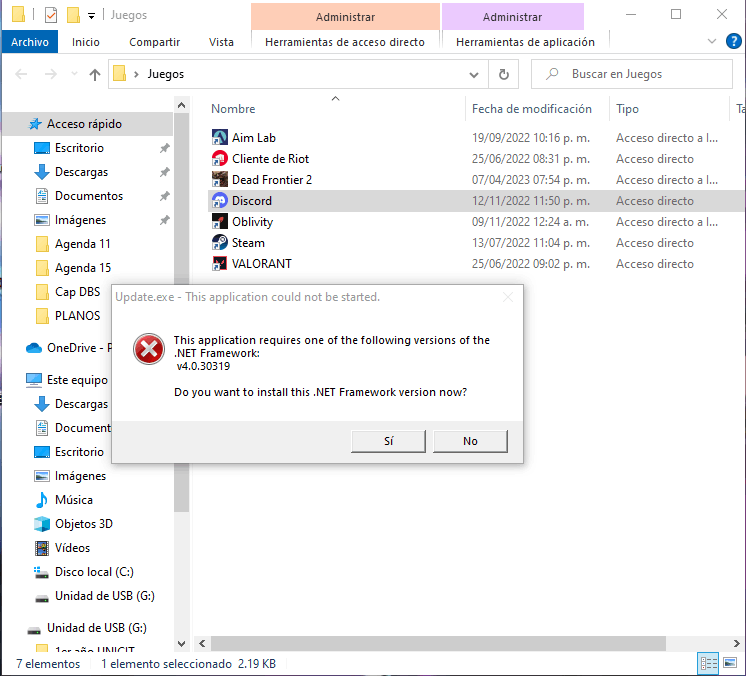746x676 pixels.
Task: Click the pin icon next to Imágenes
Action: [x=165, y=220]
